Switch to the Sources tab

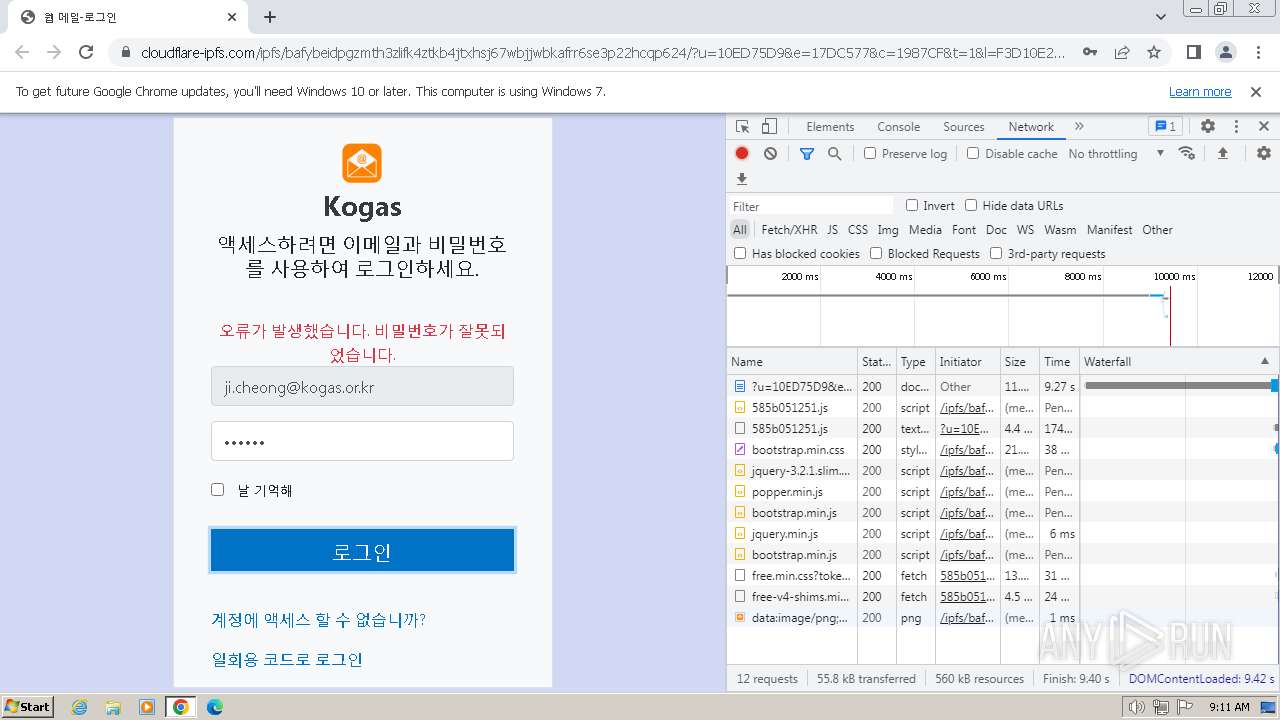coord(964,127)
